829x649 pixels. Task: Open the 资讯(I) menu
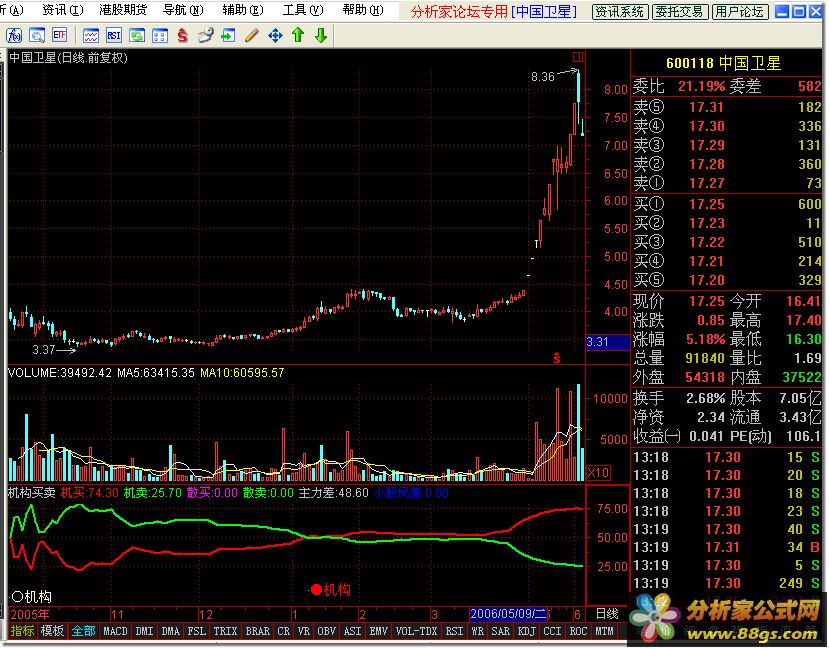click(x=62, y=10)
